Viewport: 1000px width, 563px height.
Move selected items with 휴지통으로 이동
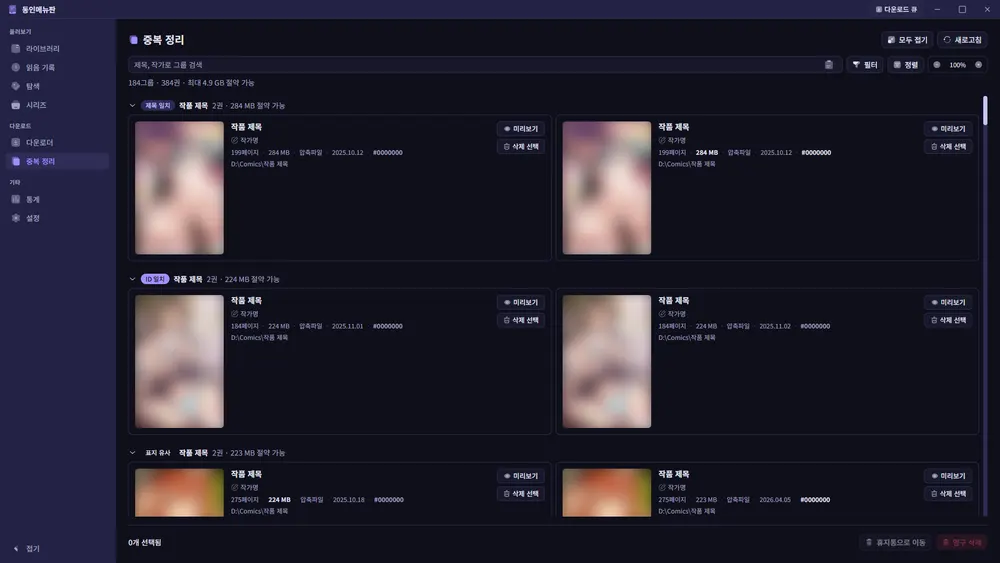pyautogui.click(x=895, y=542)
